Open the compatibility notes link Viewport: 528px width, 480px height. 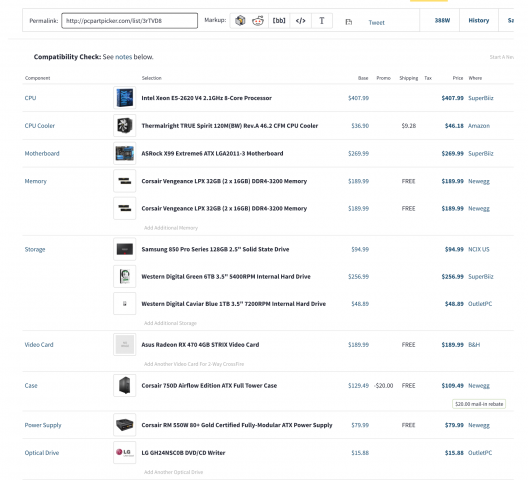124,57
